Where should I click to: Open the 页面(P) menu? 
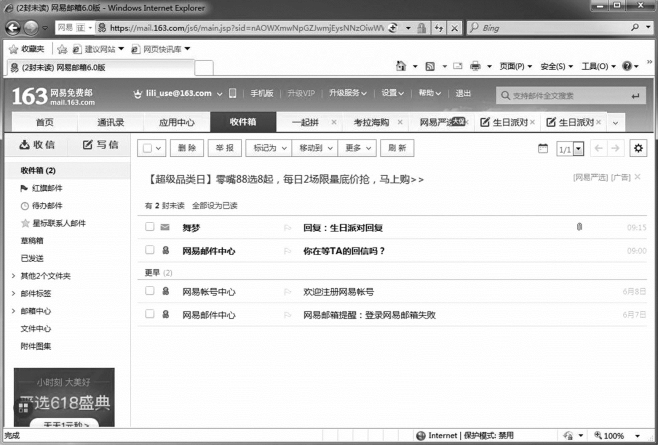click(x=515, y=66)
